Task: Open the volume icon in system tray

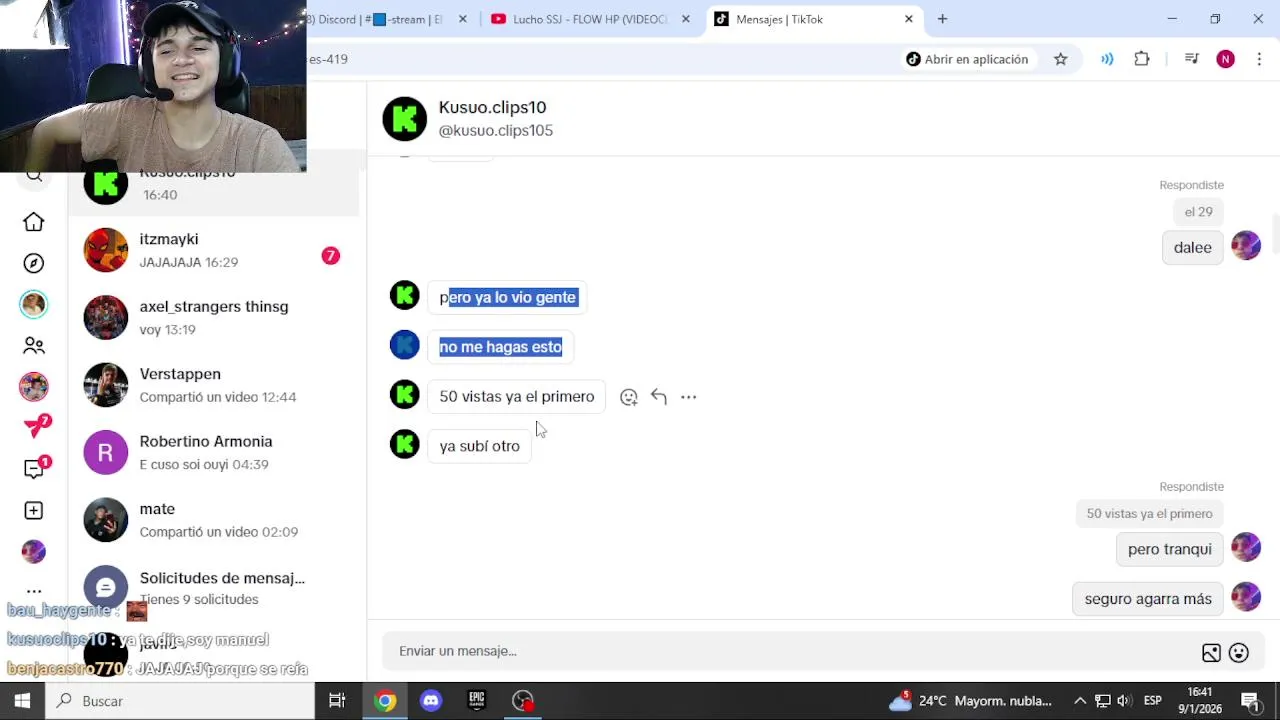Action: click(x=1124, y=701)
